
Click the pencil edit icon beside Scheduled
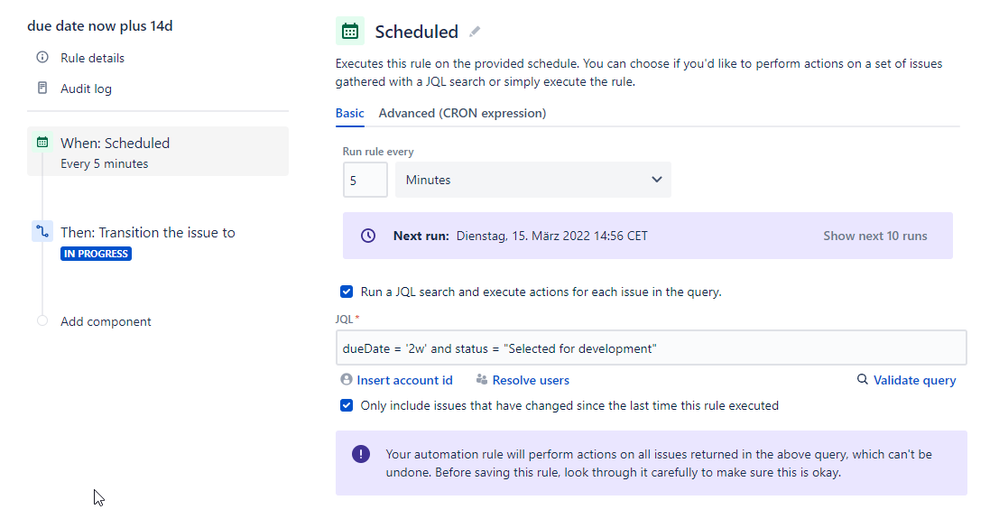475,32
